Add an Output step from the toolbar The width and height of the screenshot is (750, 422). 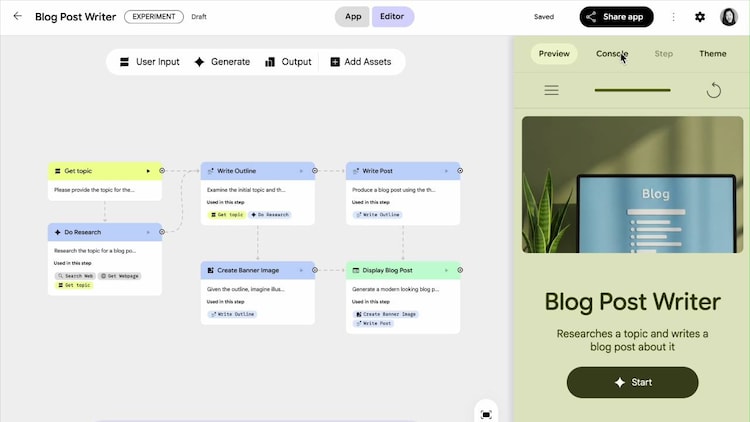288,62
